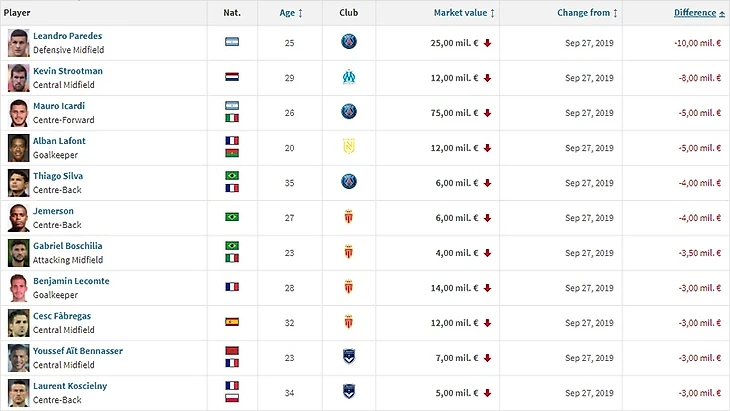Sort by Change from column header
Viewport: 730px width, 411px height.
[x=587, y=13]
